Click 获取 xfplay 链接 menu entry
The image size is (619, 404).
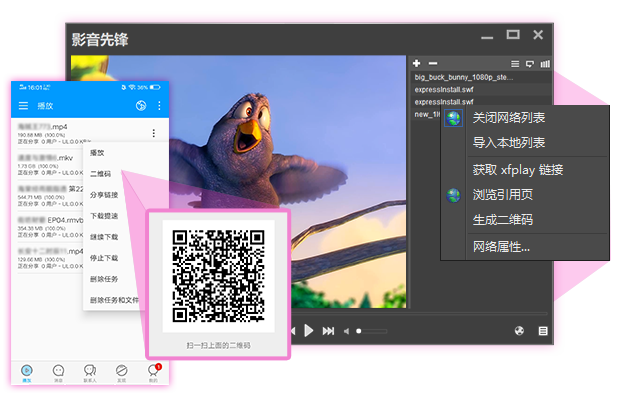[518, 170]
